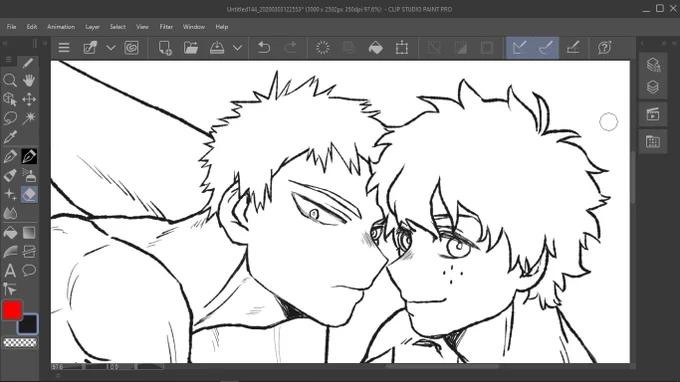
Task: Open the Clip Studio Support help icon
Action: 605,48
